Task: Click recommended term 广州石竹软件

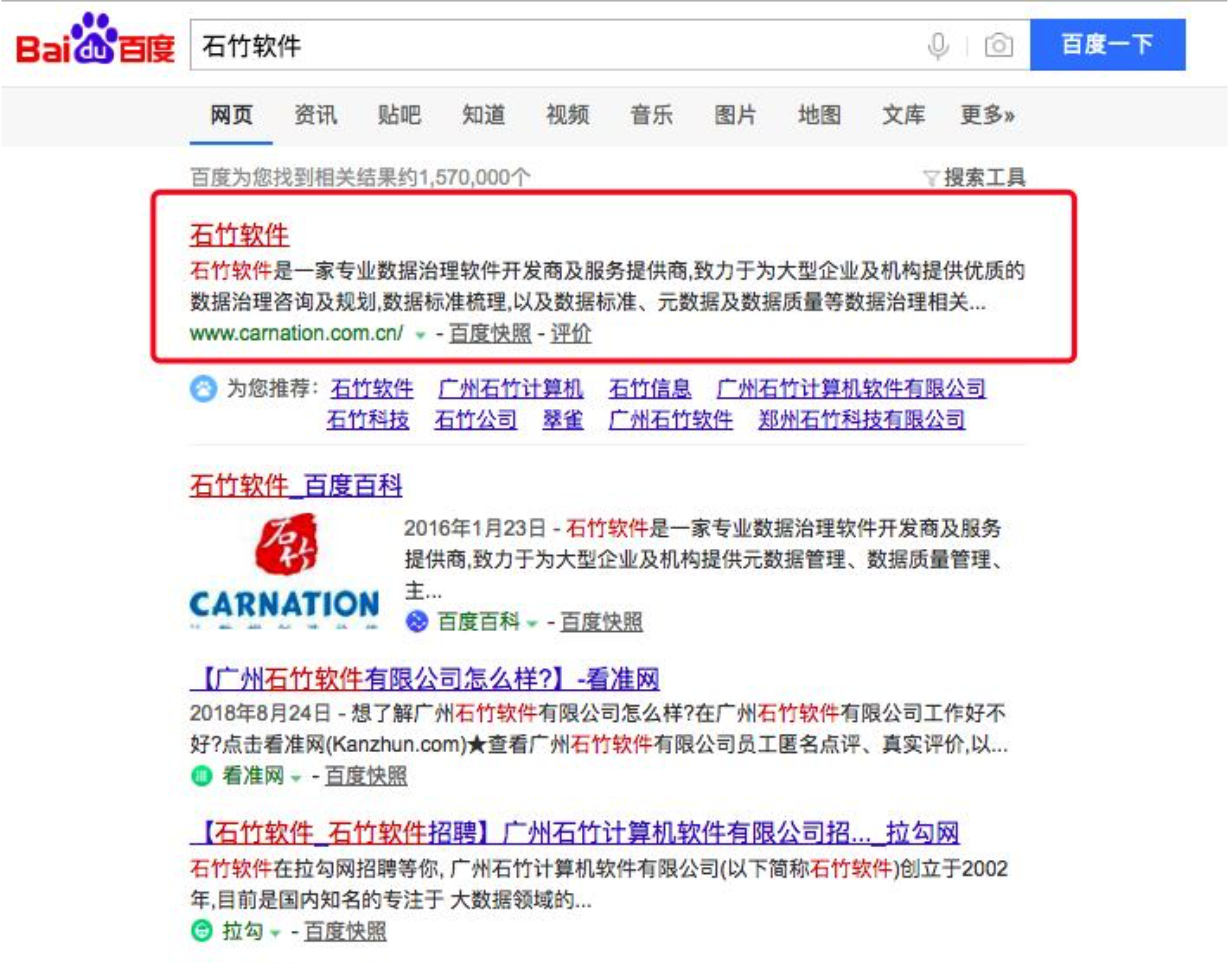Action: pyautogui.click(x=671, y=420)
